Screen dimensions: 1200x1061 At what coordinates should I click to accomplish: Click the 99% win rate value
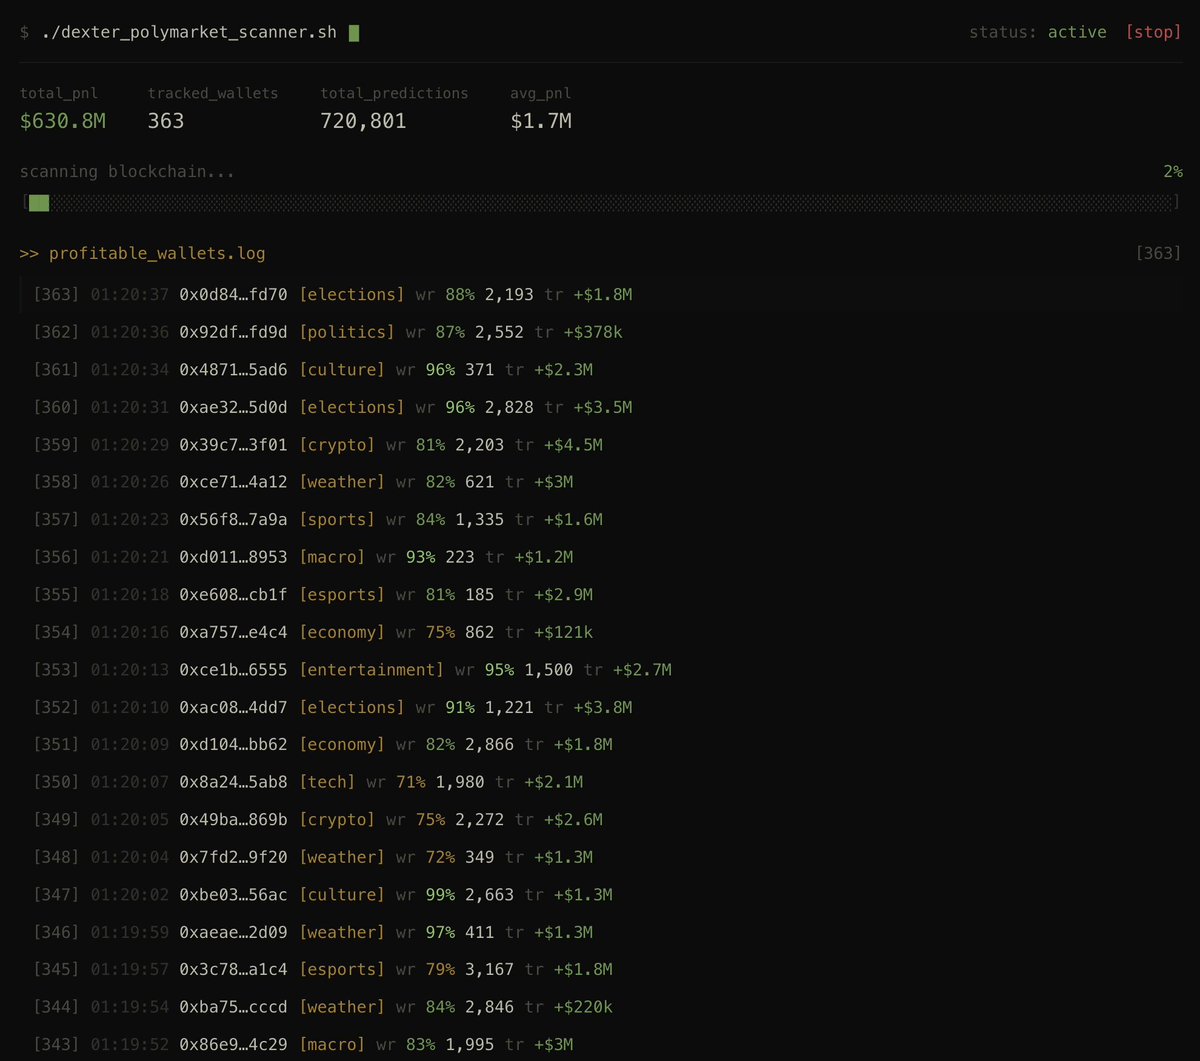(440, 895)
